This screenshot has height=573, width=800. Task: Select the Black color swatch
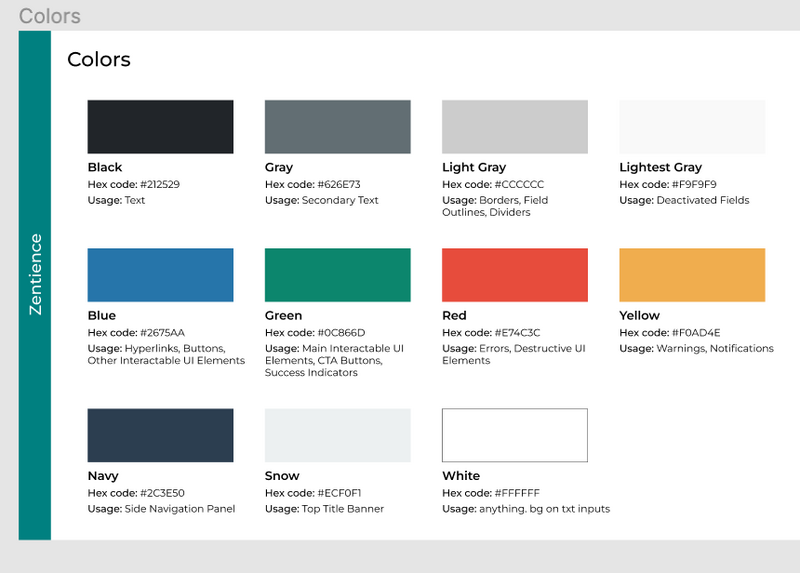[160, 127]
